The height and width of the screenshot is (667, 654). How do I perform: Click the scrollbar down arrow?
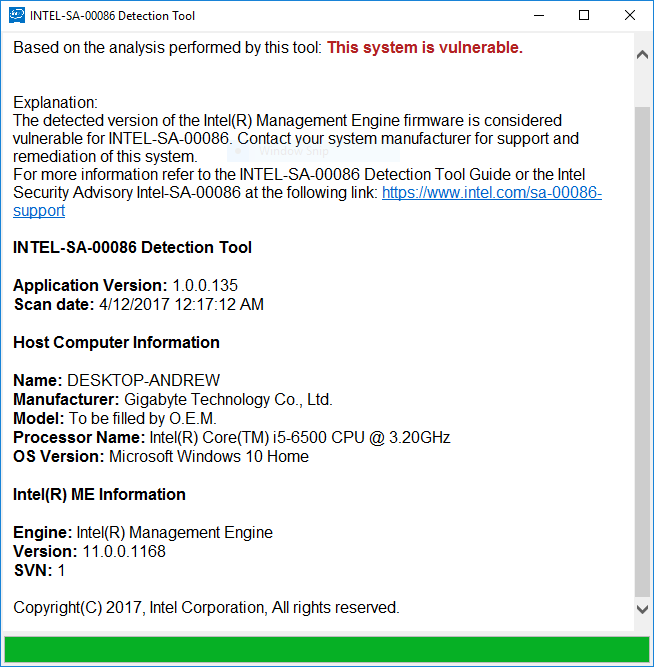(643, 609)
